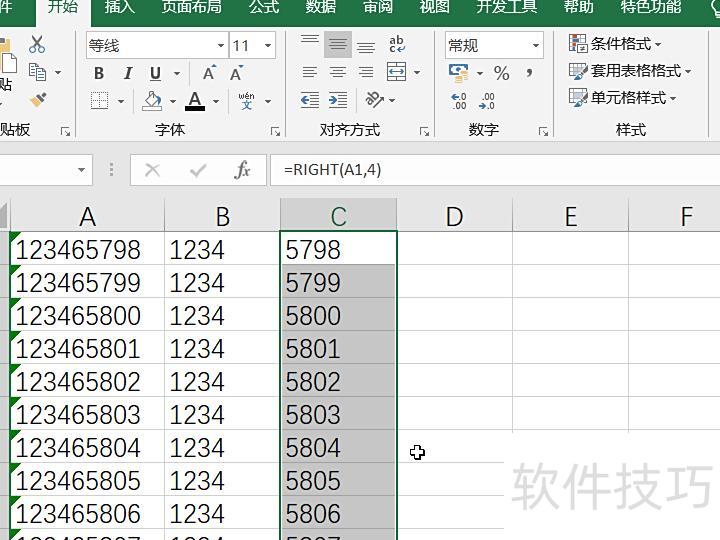720x540 pixels.
Task: Click the wén phonetic guide icon
Action: point(246,101)
